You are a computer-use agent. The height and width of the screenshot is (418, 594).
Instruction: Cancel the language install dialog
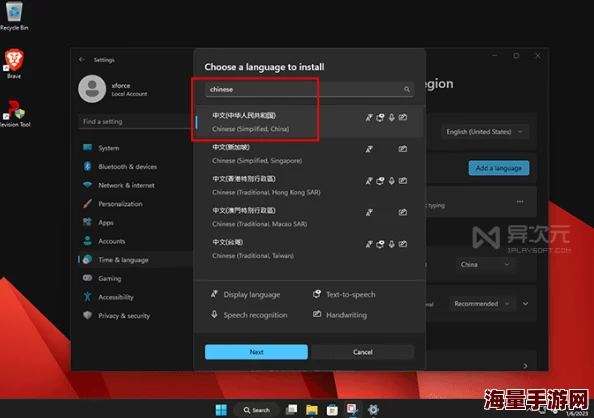(x=363, y=352)
